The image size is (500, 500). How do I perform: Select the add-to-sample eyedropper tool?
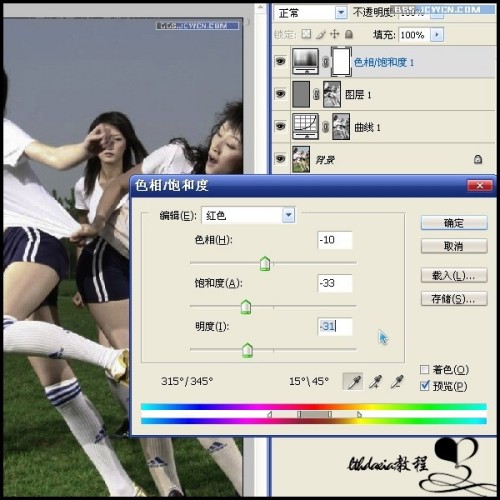(375, 382)
